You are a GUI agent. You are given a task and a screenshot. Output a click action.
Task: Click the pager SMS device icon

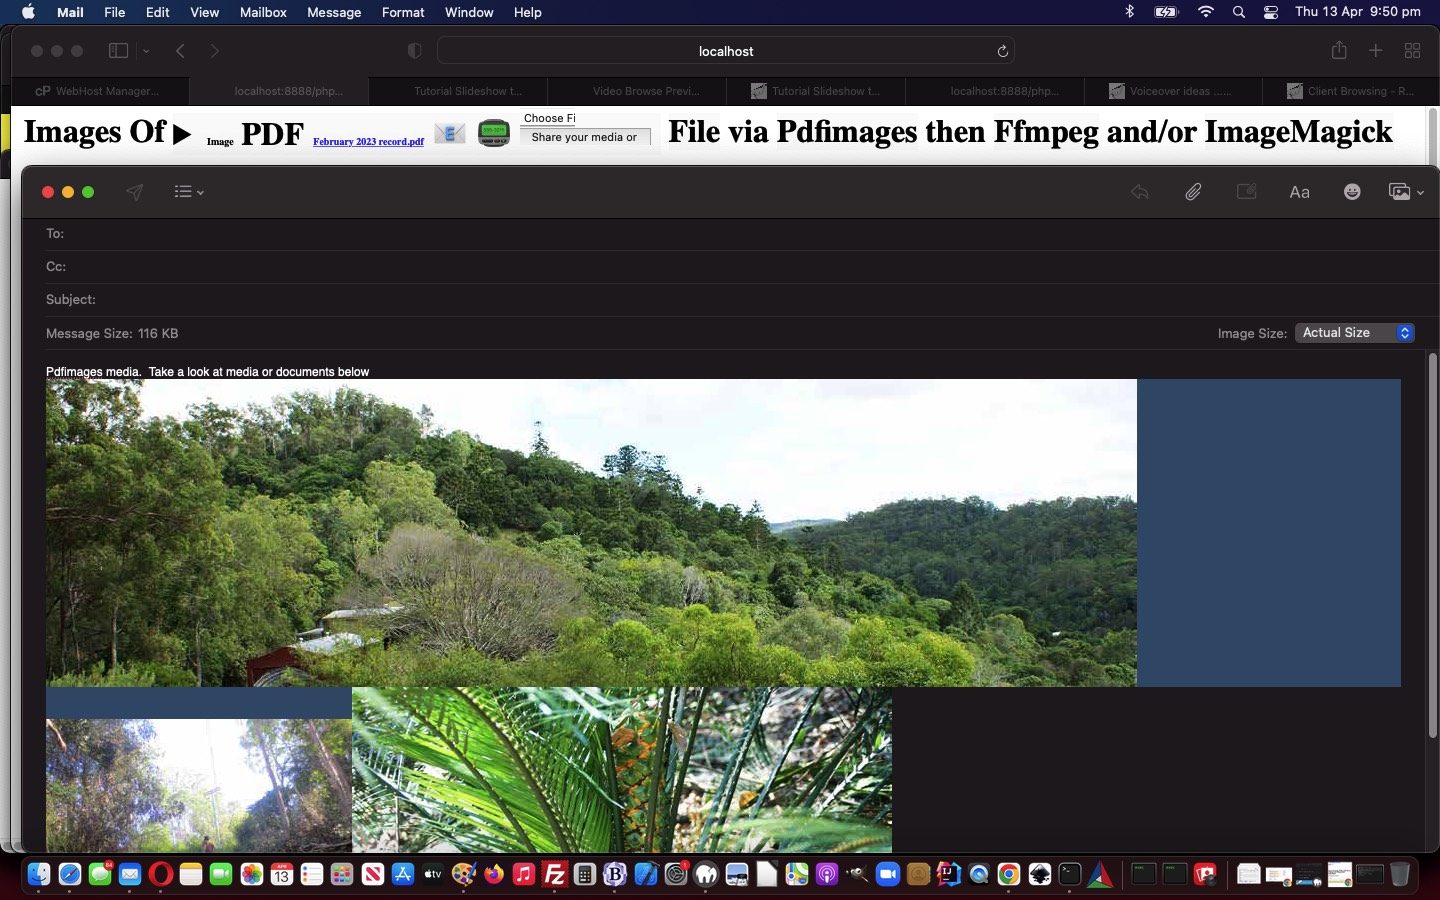click(x=494, y=132)
